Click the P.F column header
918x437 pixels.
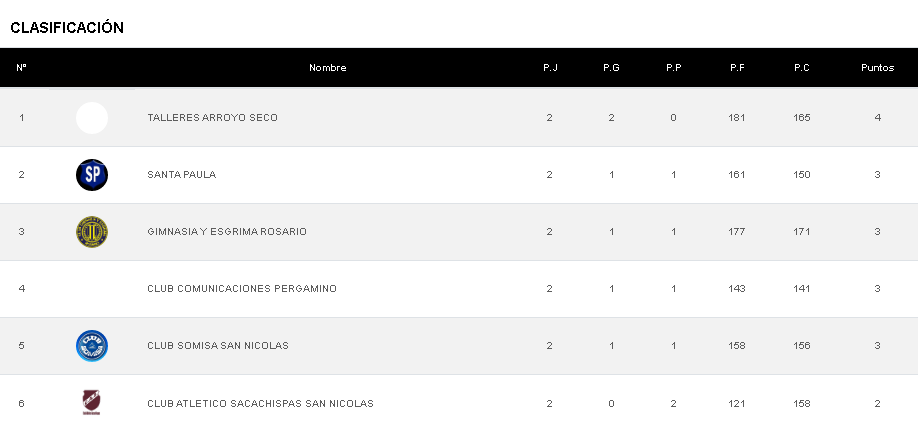[x=737, y=68]
